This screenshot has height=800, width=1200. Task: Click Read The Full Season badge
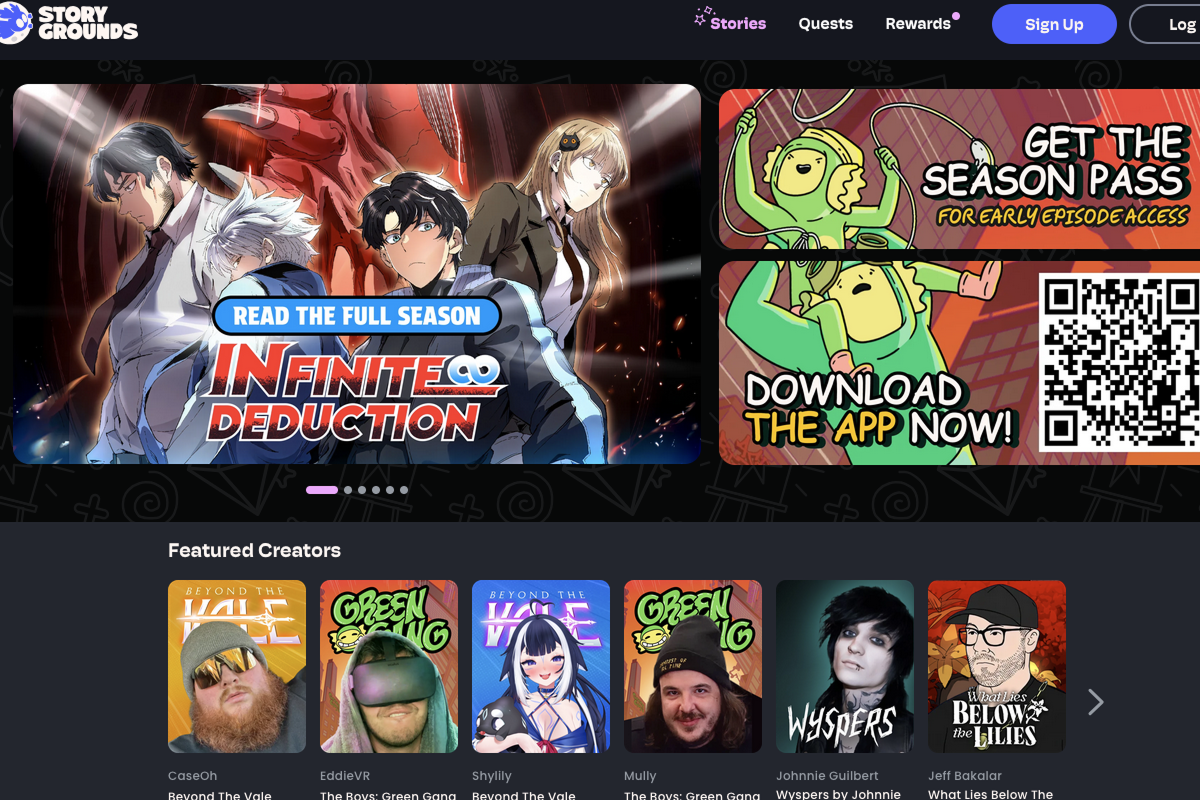point(357,316)
